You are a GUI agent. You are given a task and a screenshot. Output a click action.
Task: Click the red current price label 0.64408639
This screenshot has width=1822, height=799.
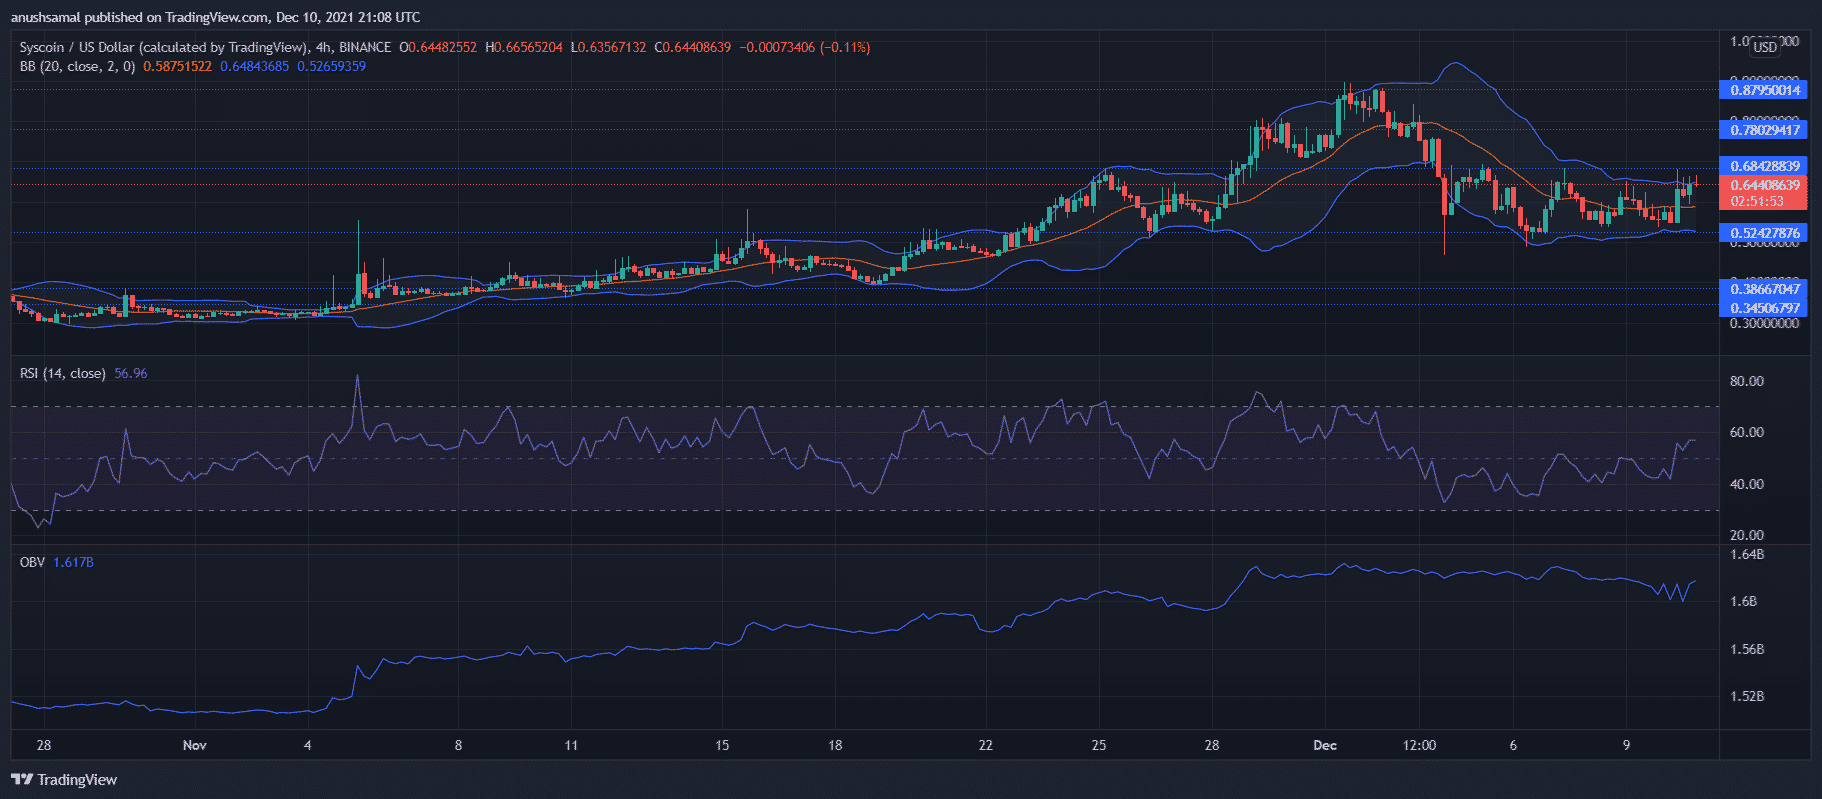[1765, 185]
